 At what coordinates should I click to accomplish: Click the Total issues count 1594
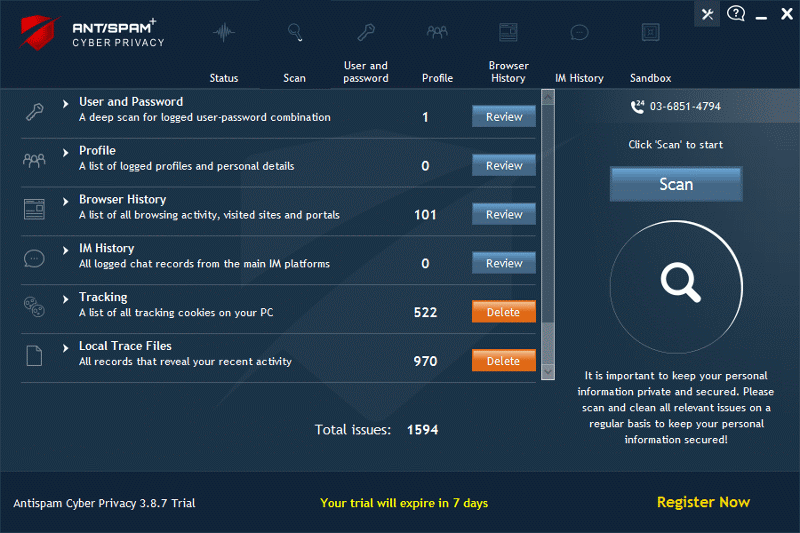(422, 430)
